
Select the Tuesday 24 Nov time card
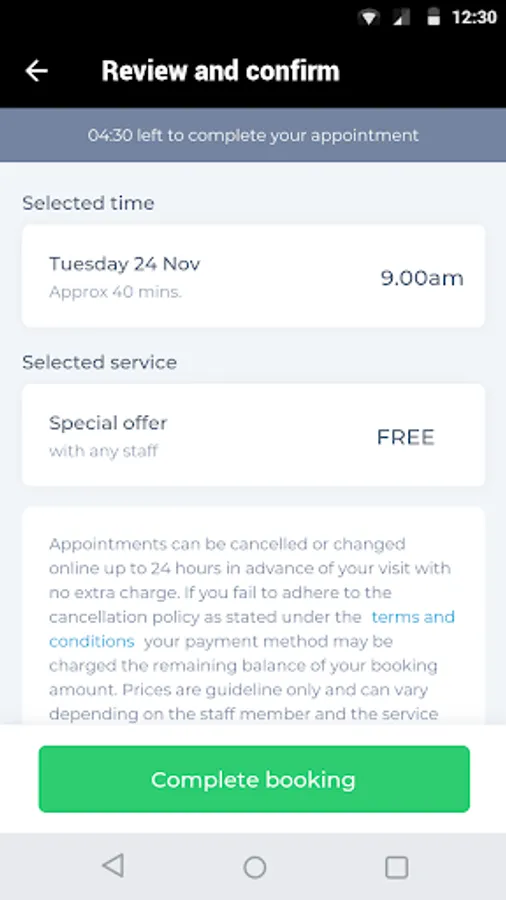click(254, 276)
